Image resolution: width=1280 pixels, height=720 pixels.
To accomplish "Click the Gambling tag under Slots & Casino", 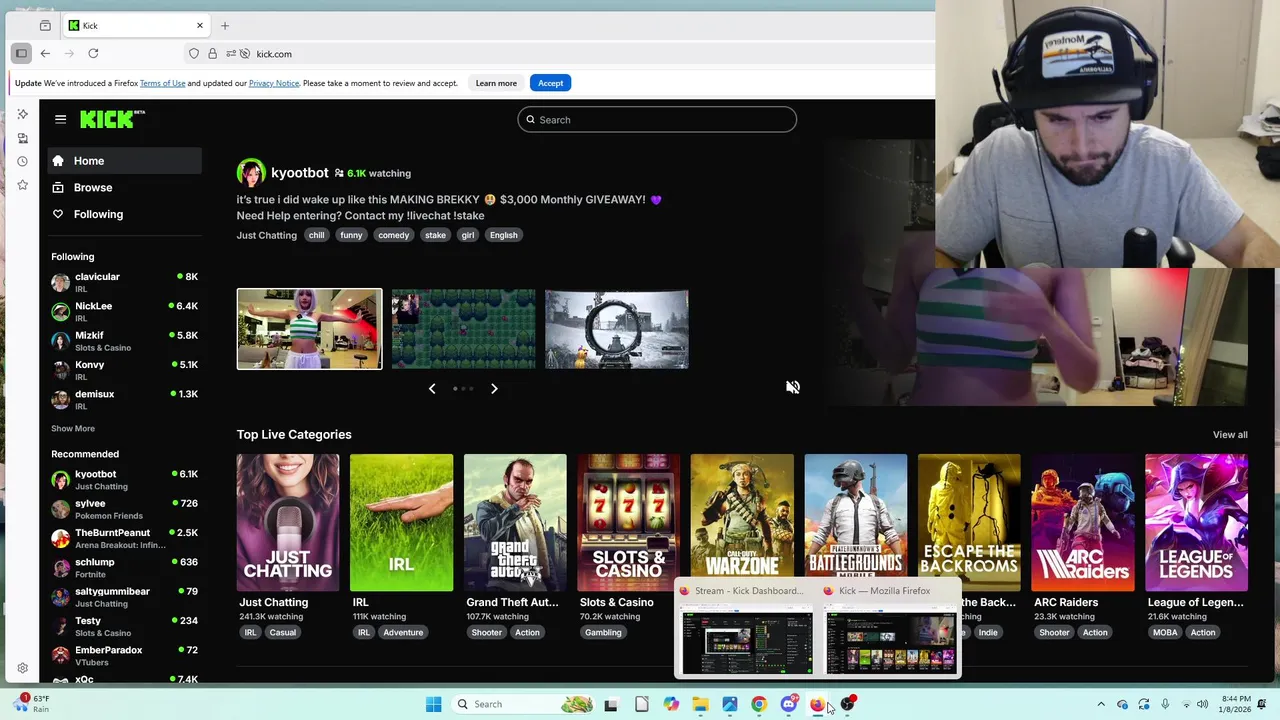I will coord(603,632).
